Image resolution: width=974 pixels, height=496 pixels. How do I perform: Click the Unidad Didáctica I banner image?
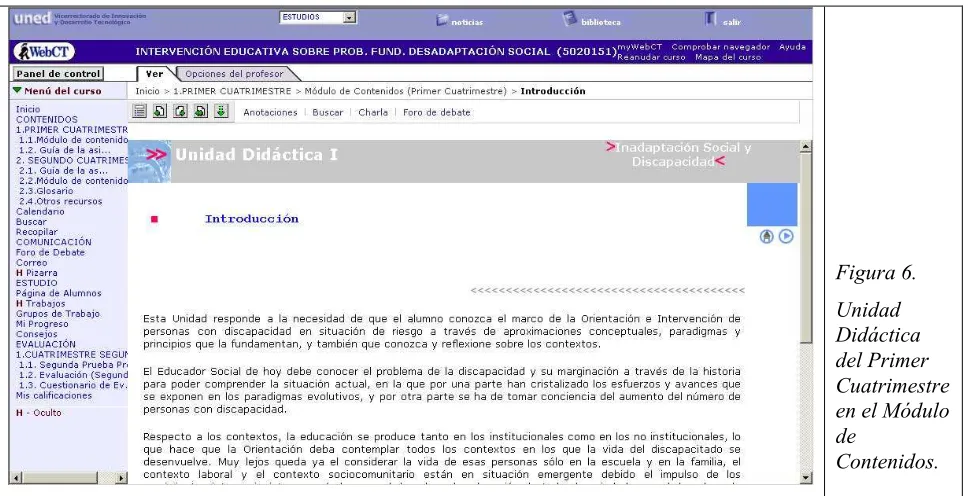point(150,161)
